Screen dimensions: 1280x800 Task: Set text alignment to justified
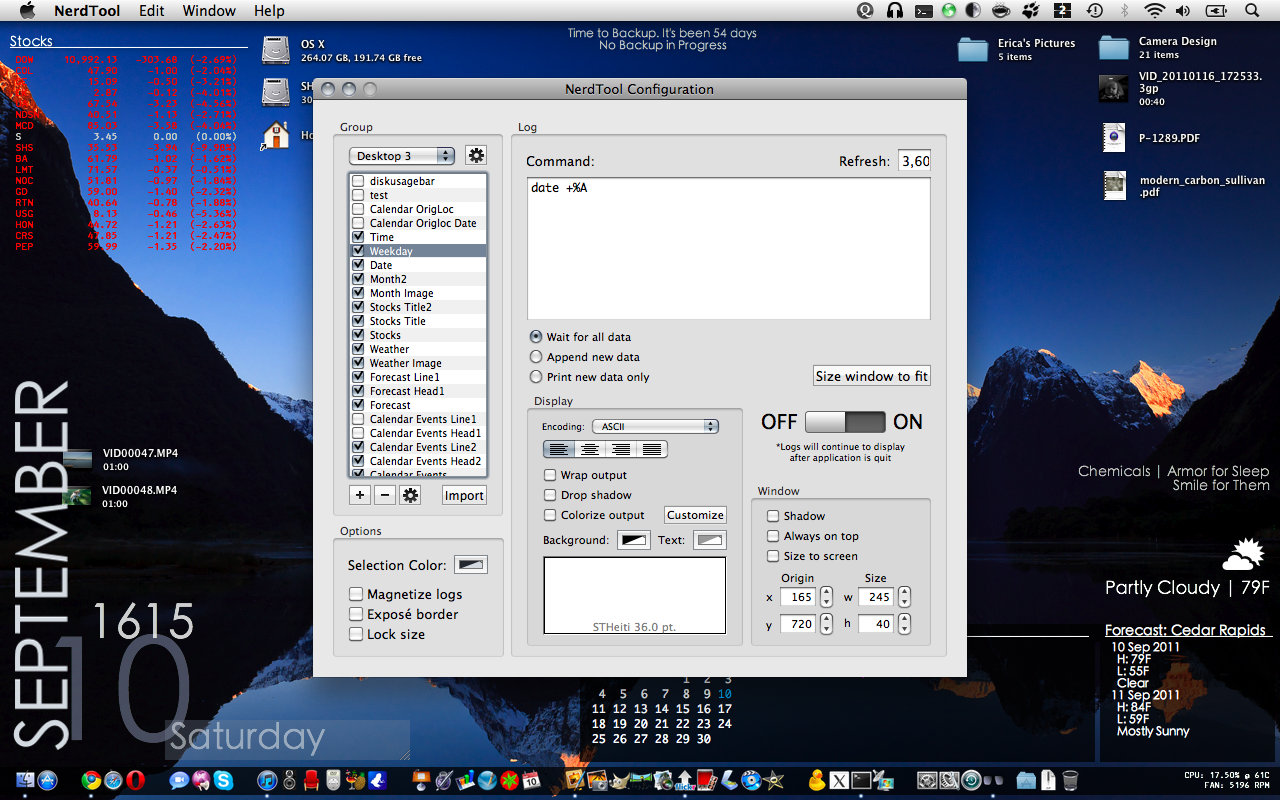(653, 450)
